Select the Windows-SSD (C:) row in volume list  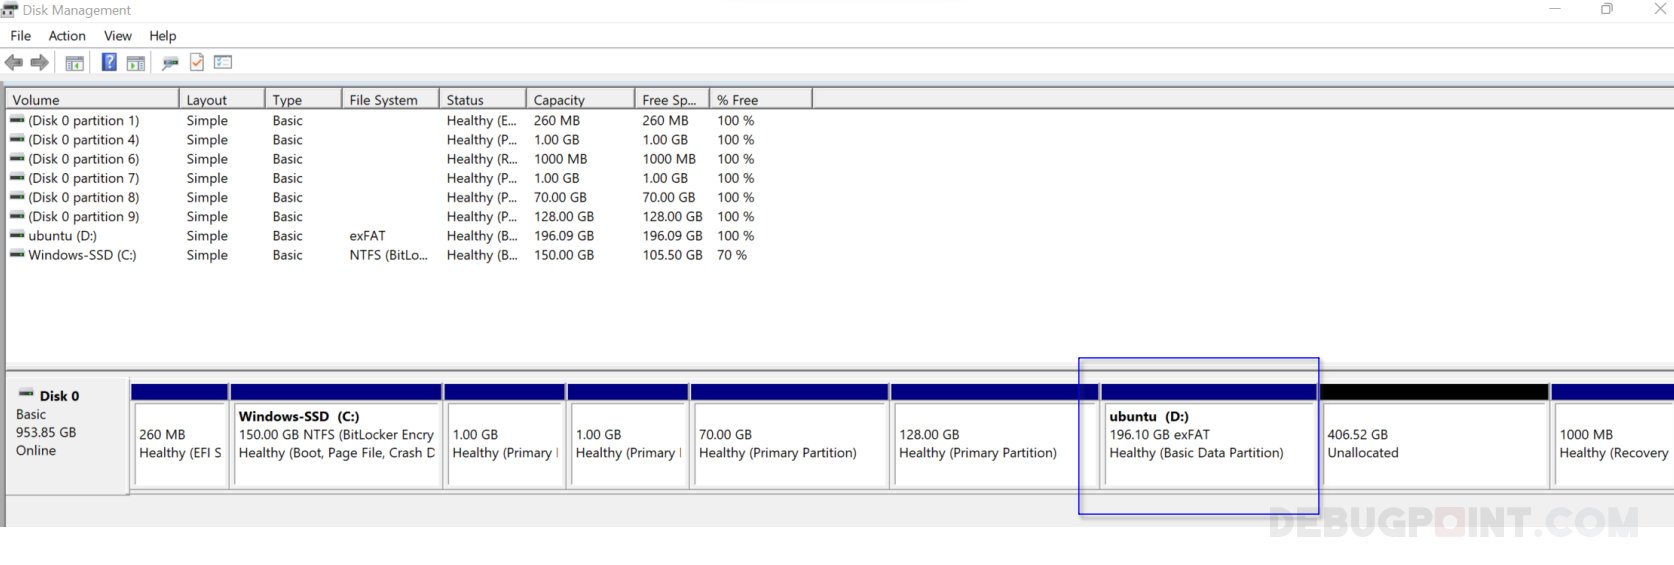coord(82,255)
